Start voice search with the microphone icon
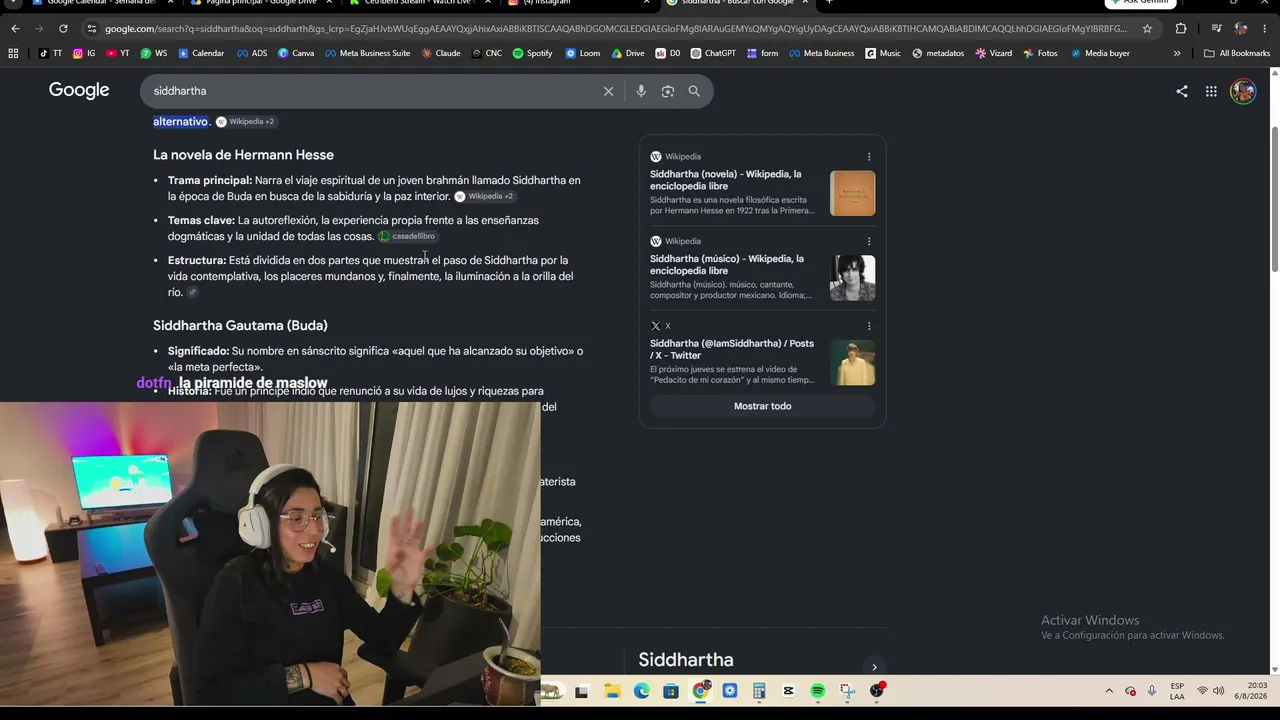Screen dimensions: 1280x720 click(x=641, y=91)
